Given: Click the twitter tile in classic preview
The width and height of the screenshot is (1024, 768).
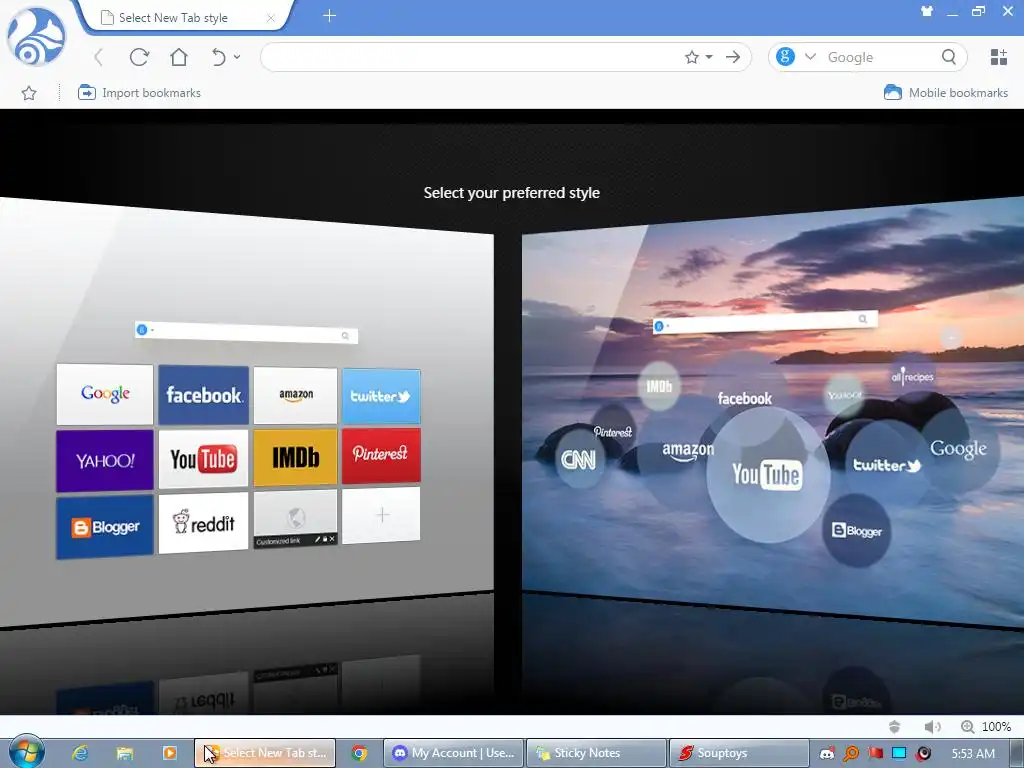Looking at the screenshot, I should point(381,396).
